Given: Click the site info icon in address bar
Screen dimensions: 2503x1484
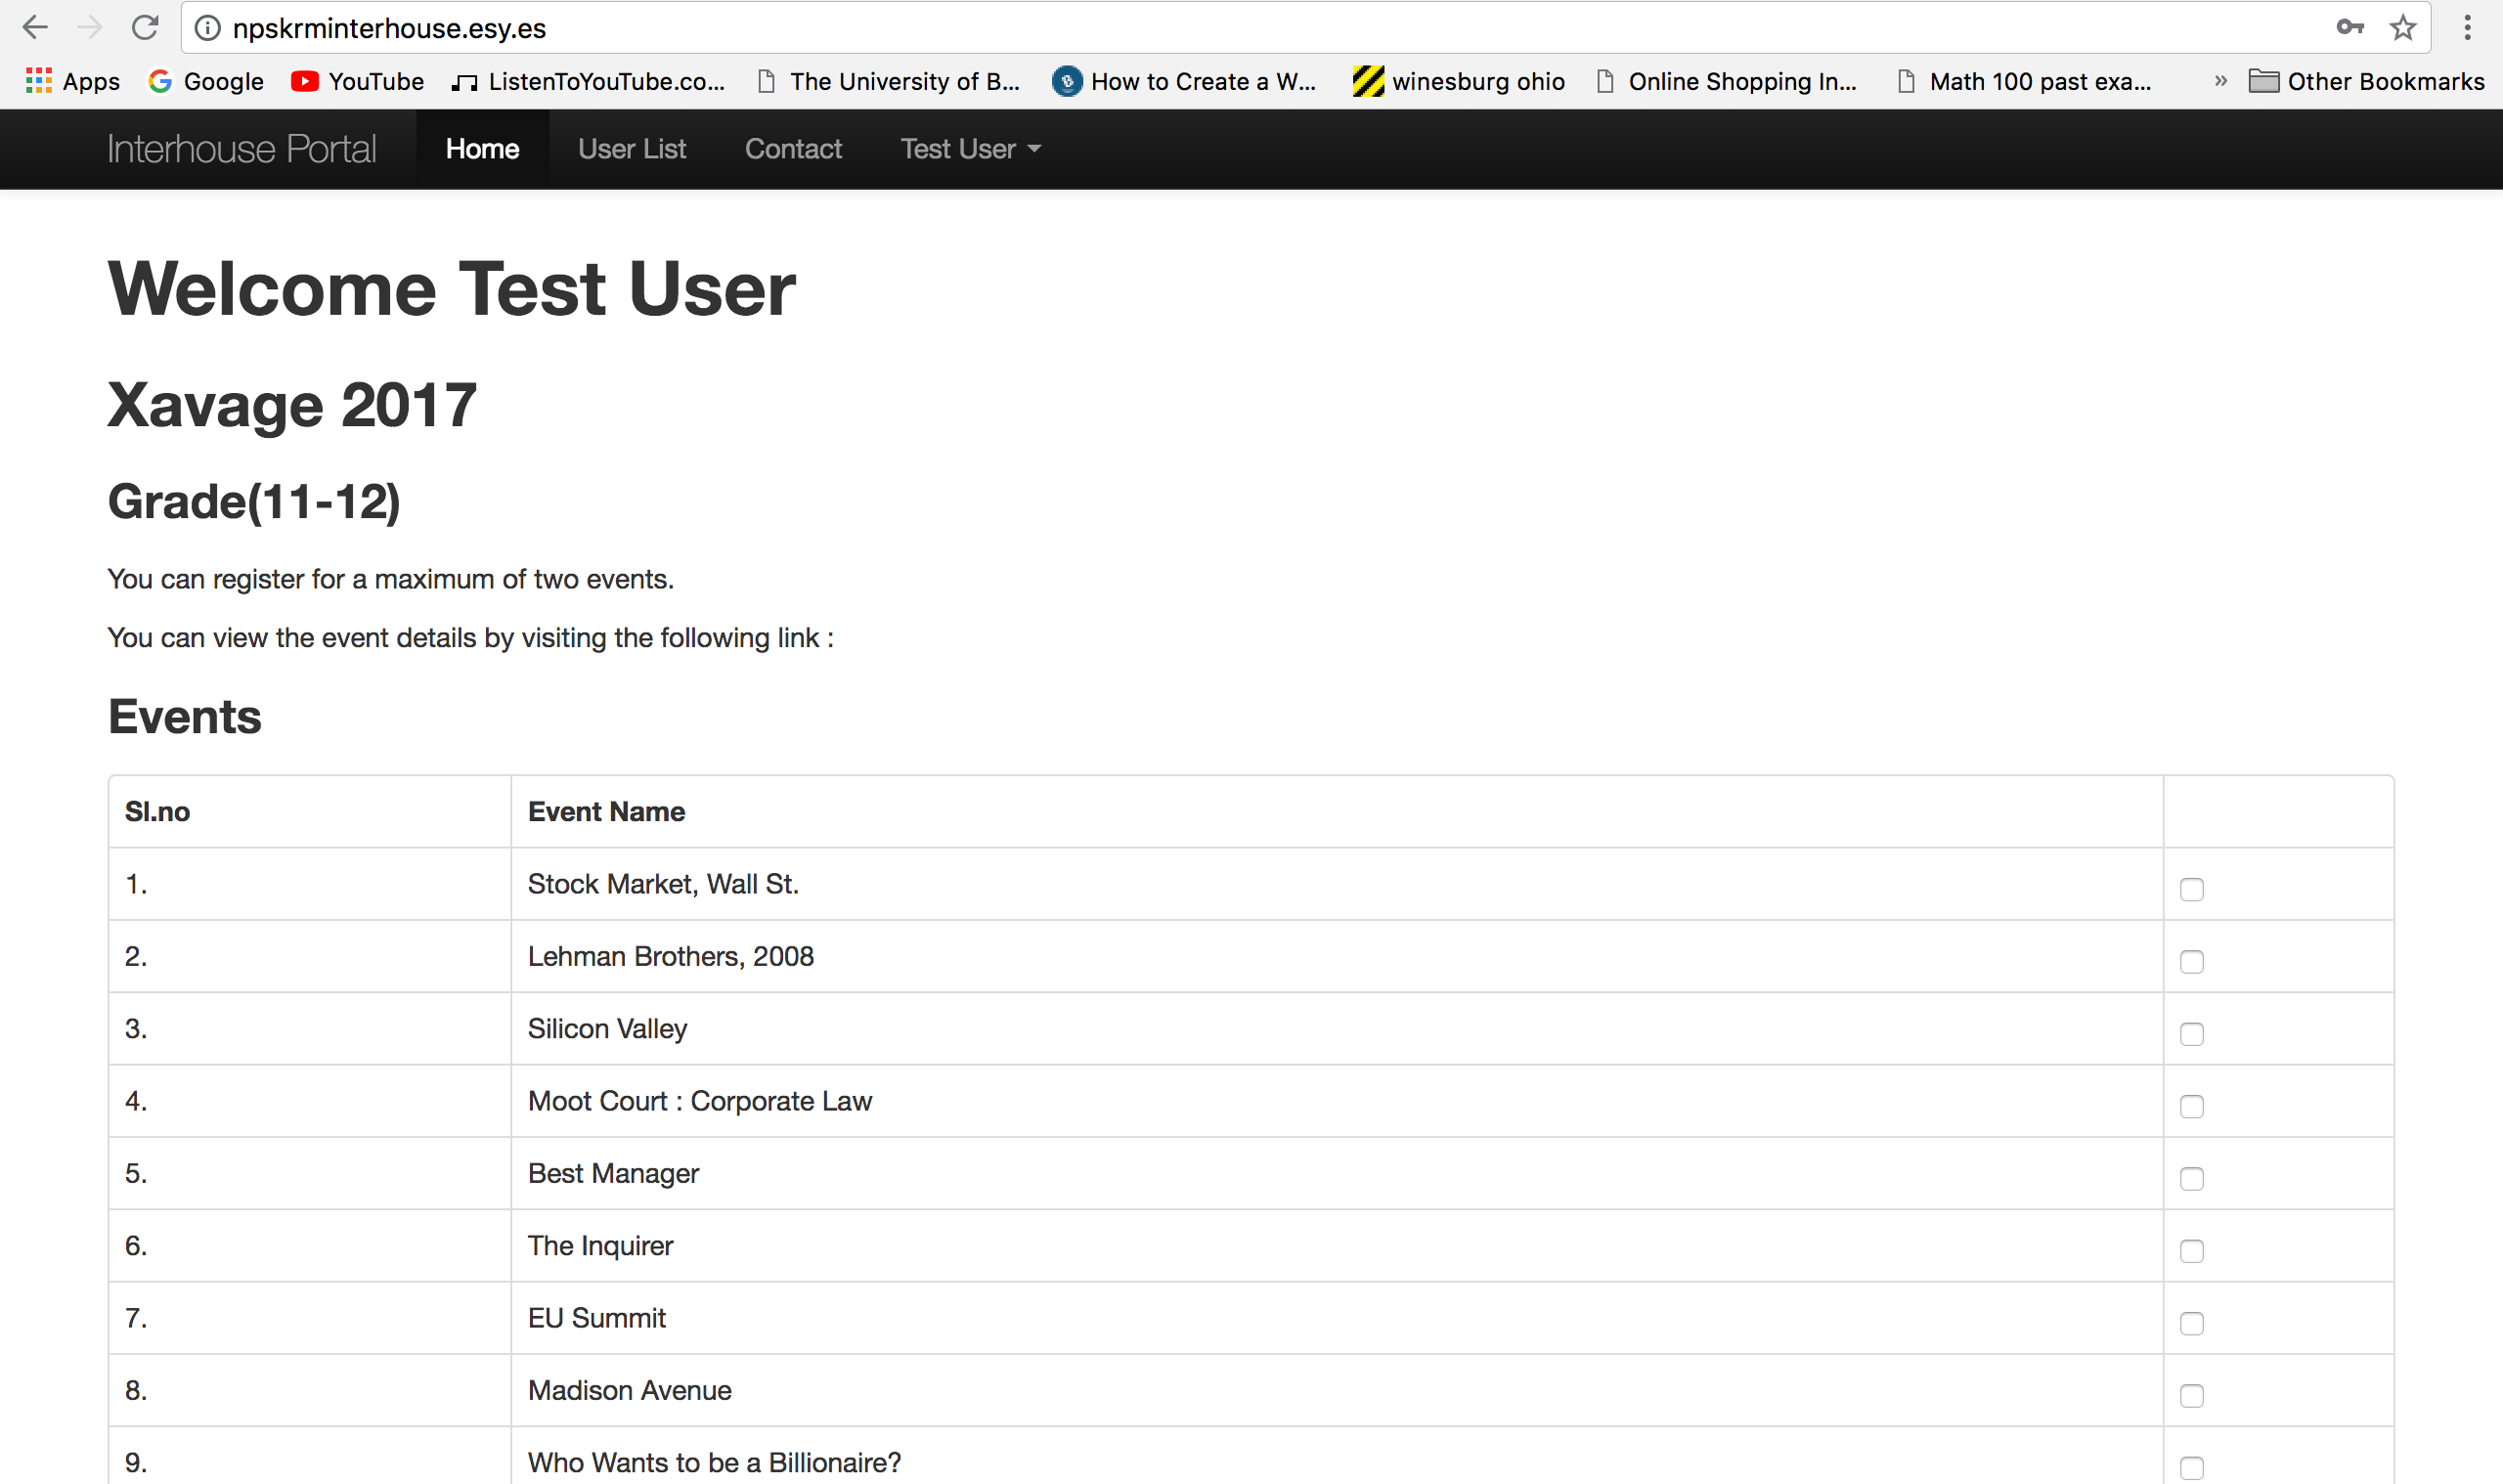Looking at the screenshot, I should coord(207,28).
